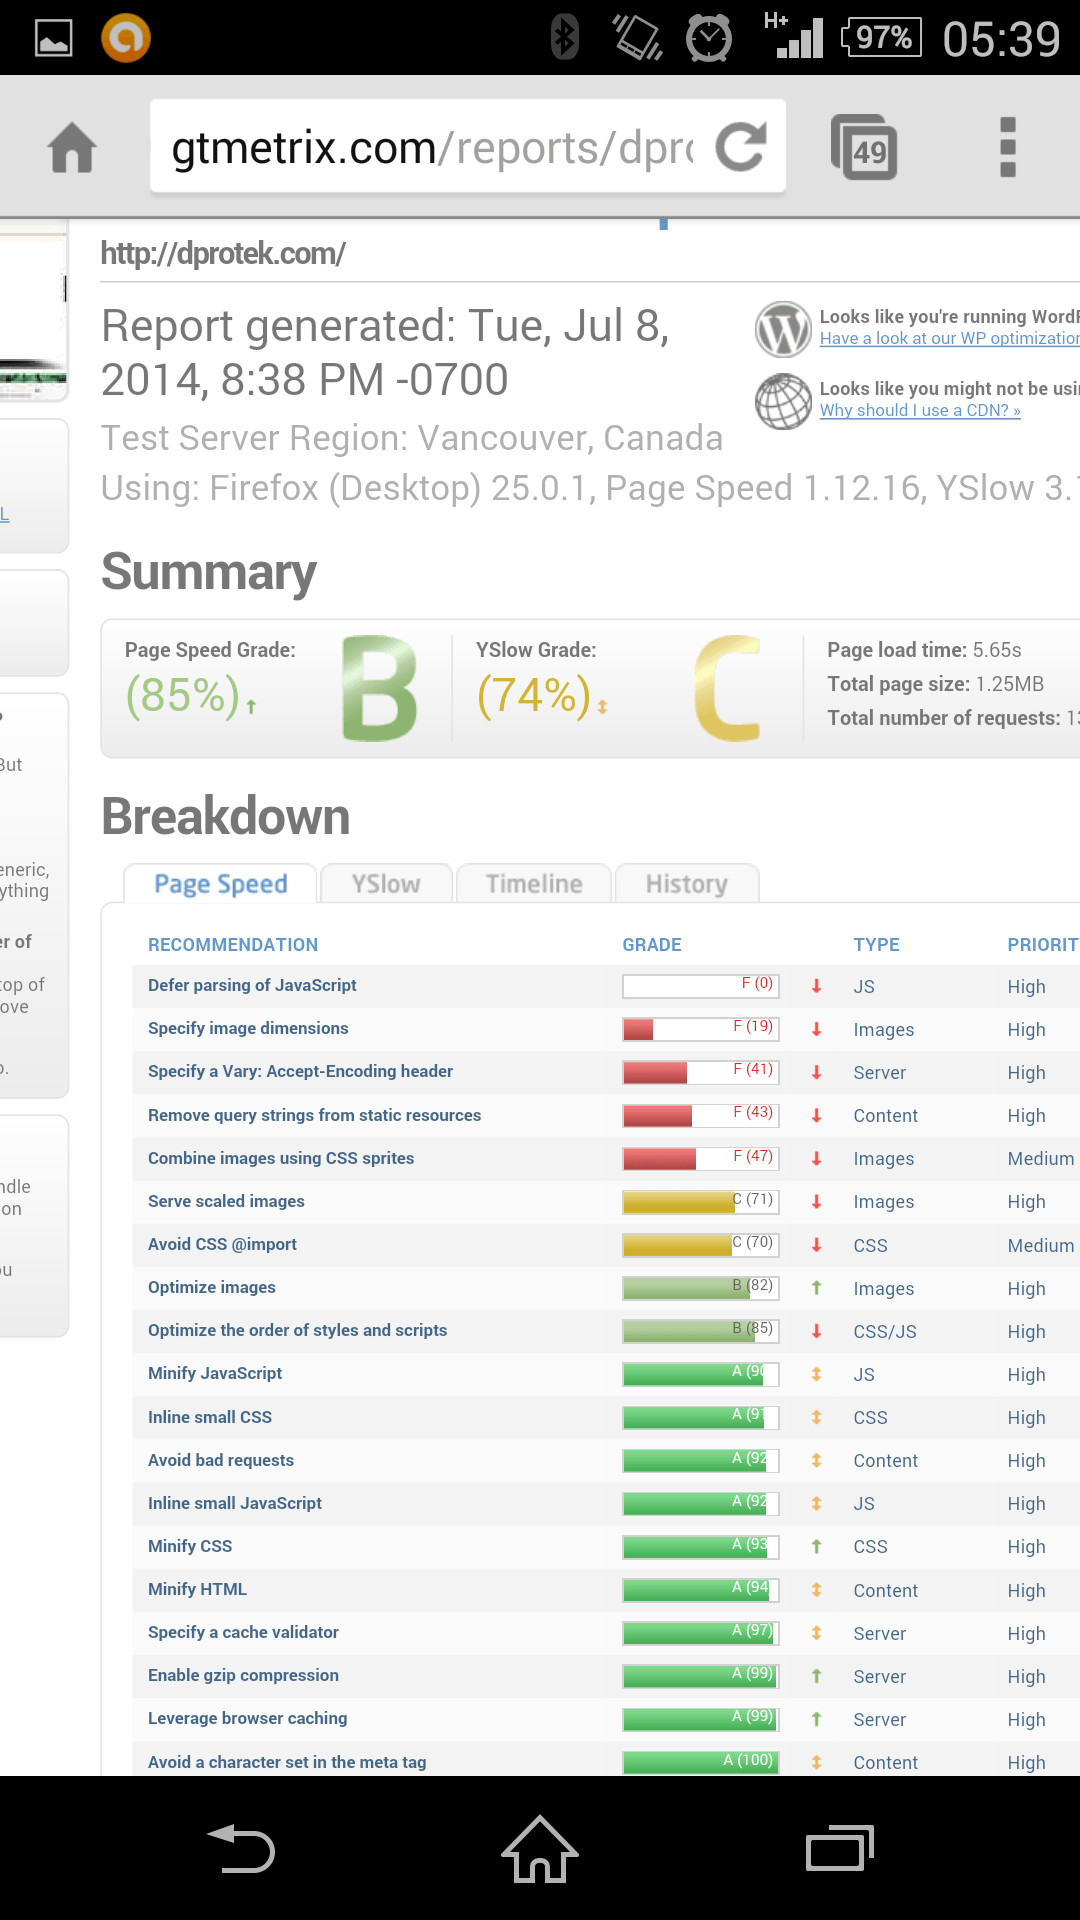
Task: Open 'Avoid a character set in the meta tag'
Action: [287, 1762]
